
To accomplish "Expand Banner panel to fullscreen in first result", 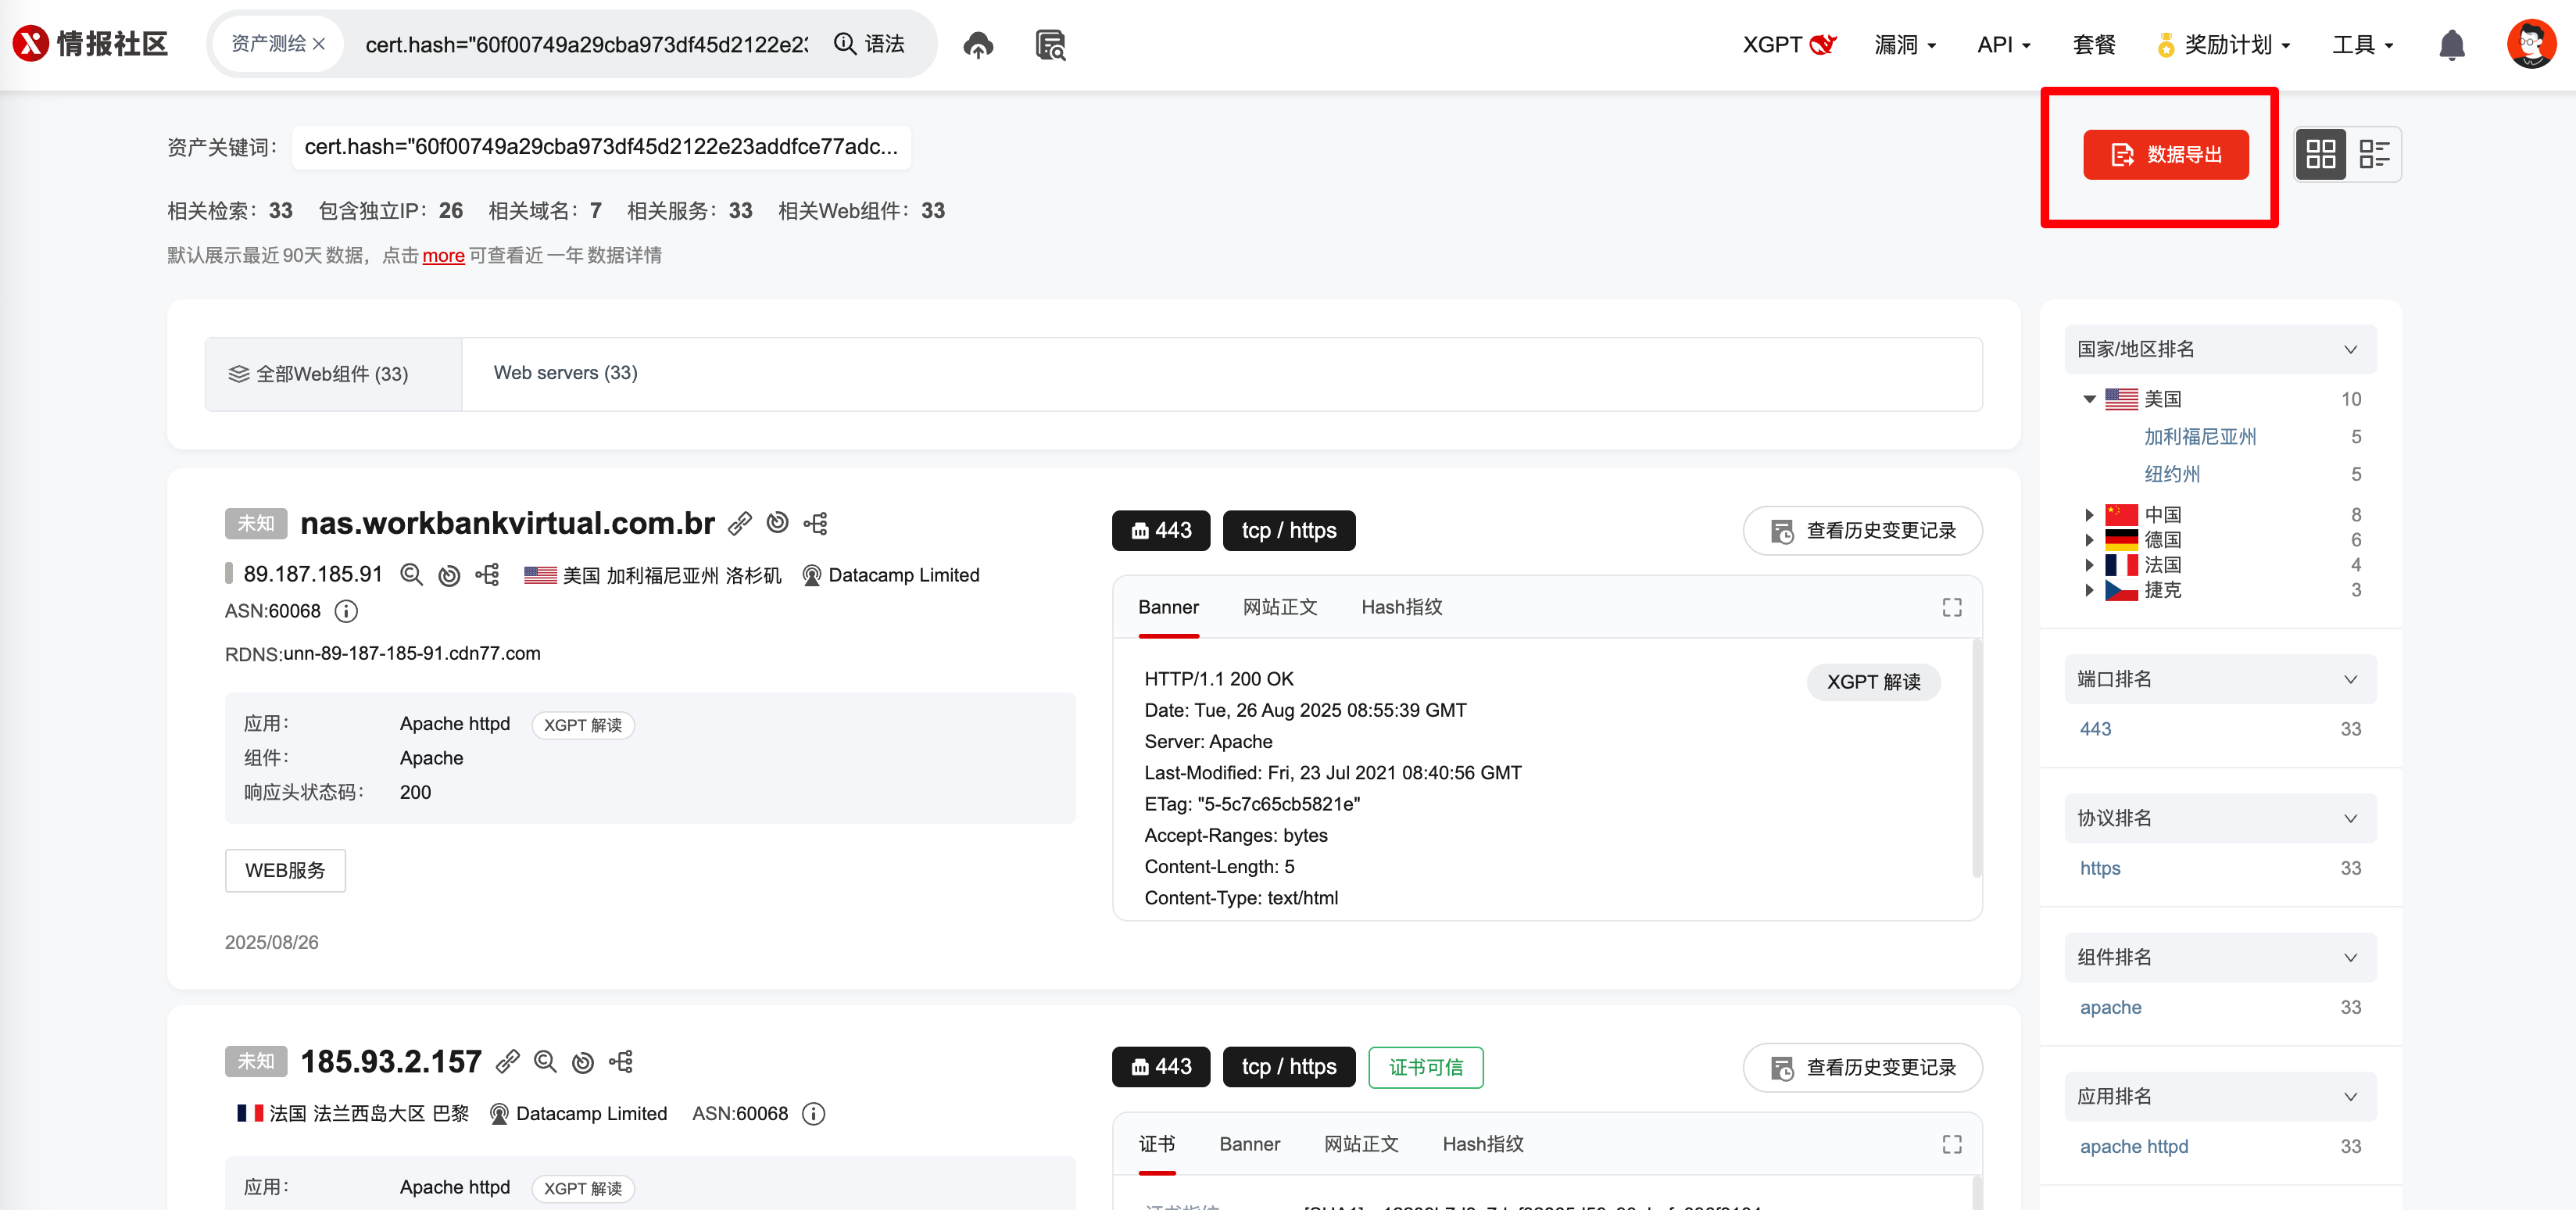I will tap(1951, 607).
